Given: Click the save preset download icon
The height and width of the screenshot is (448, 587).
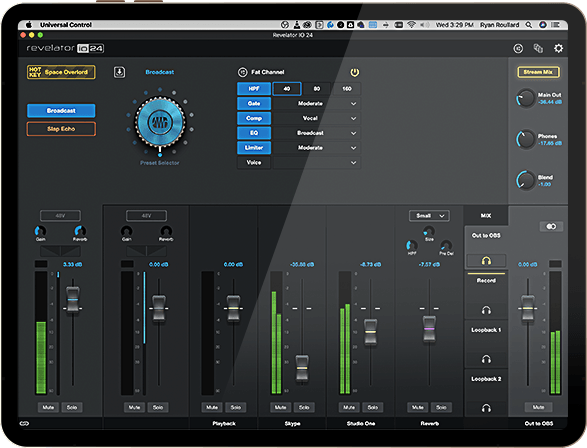Looking at the screenshot, I should 119,72.
